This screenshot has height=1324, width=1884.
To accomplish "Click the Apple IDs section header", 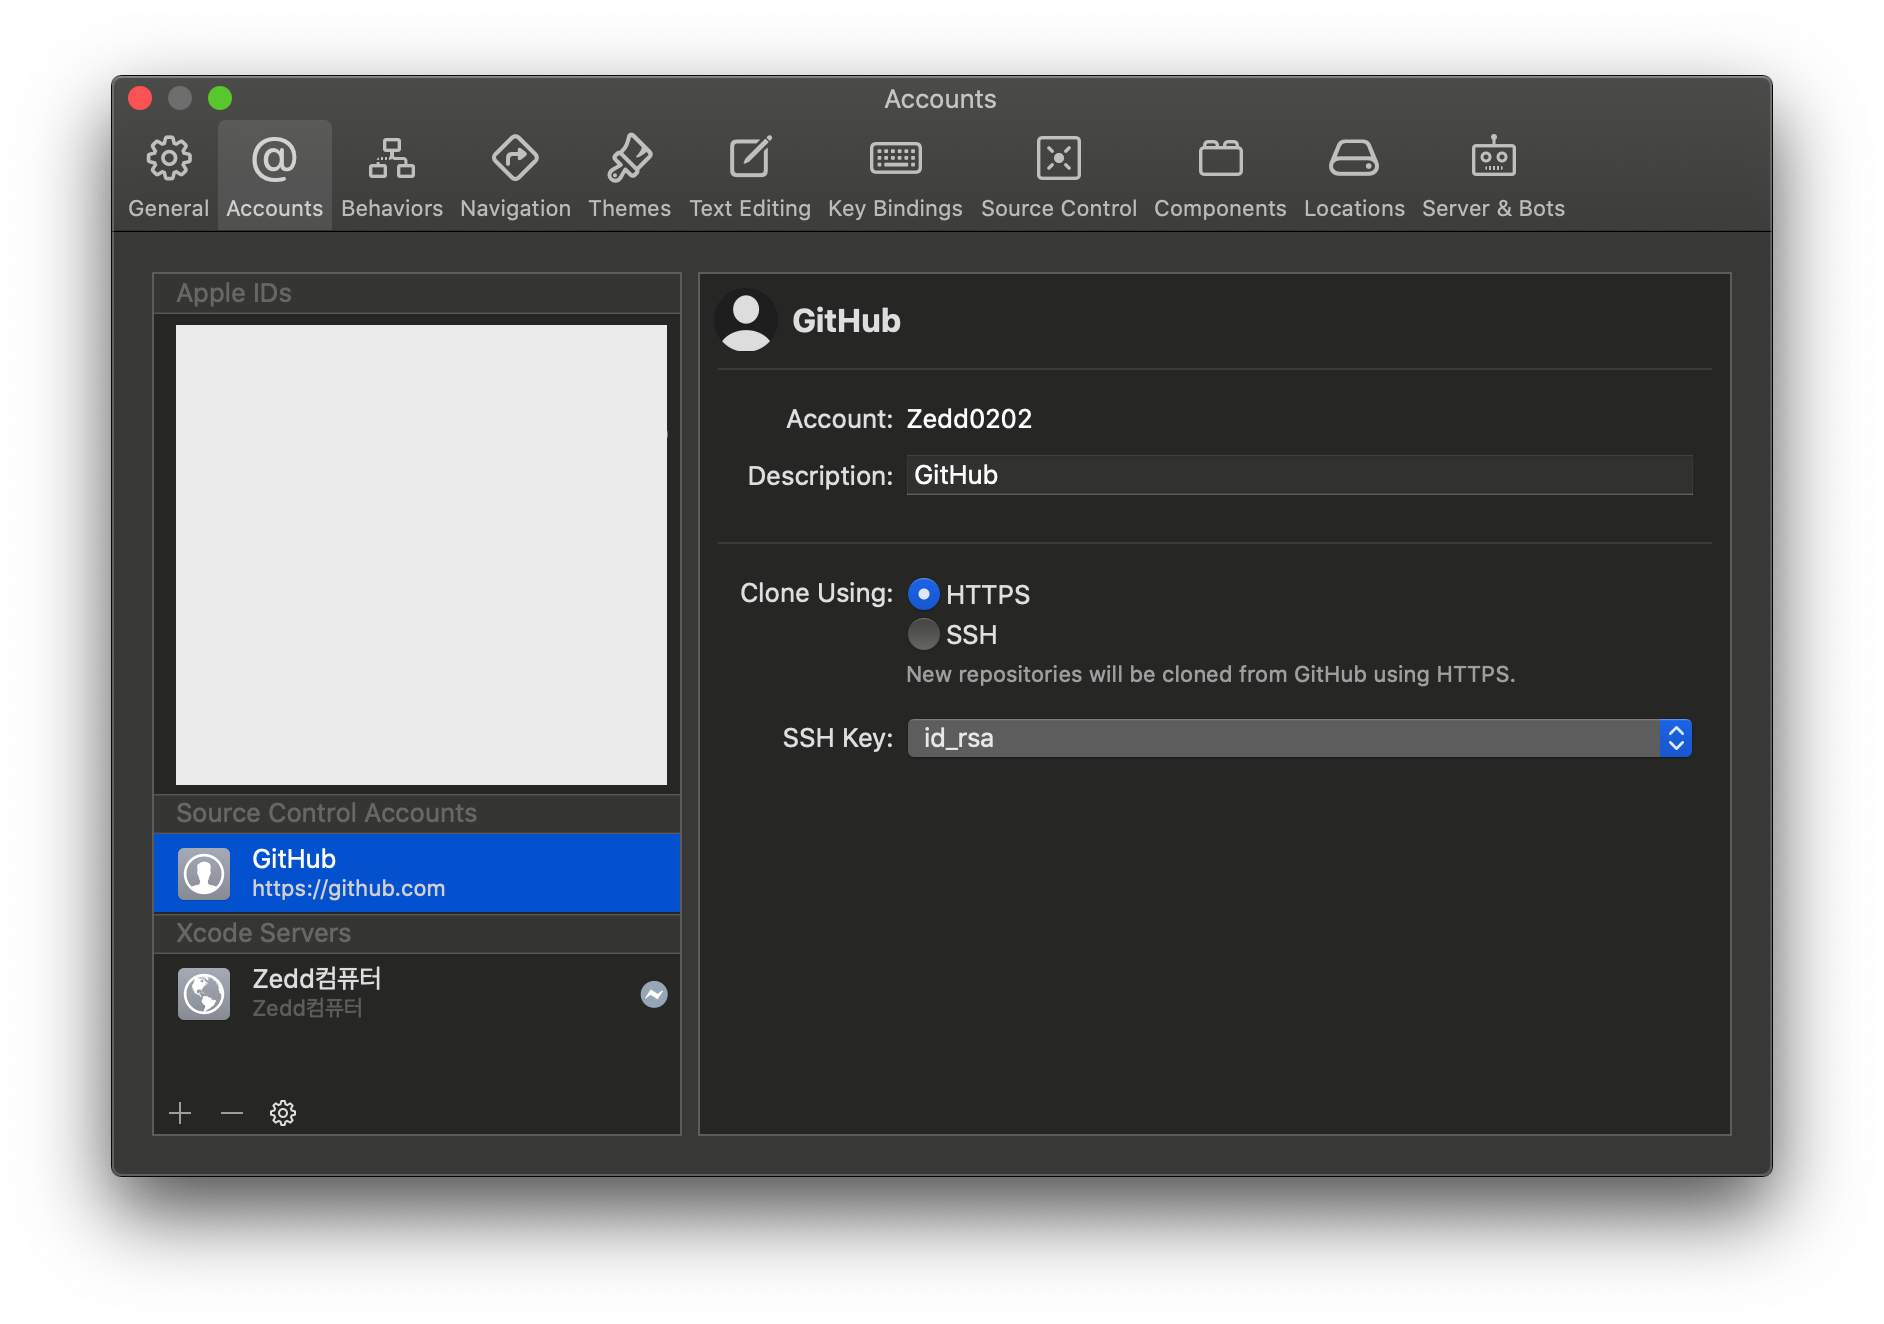I will click(417, 293).
